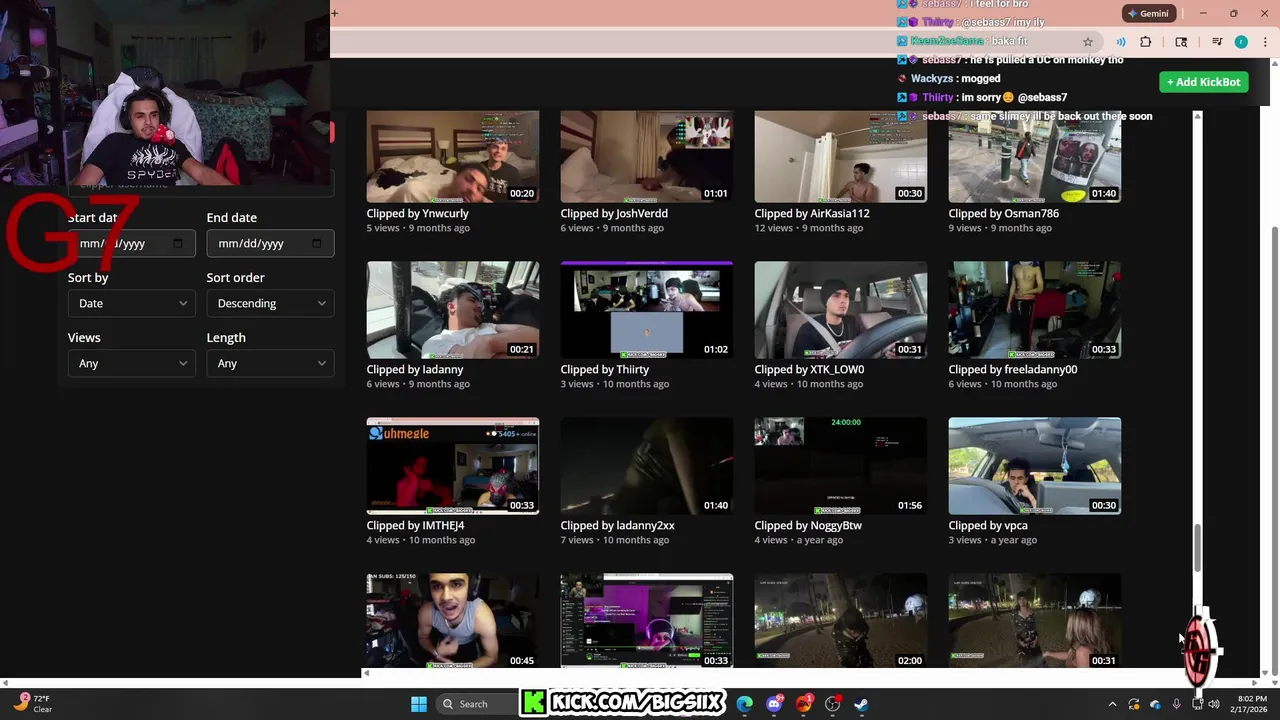Click 'Clipped by freeladanny00' title

[x=1013, y=369]
